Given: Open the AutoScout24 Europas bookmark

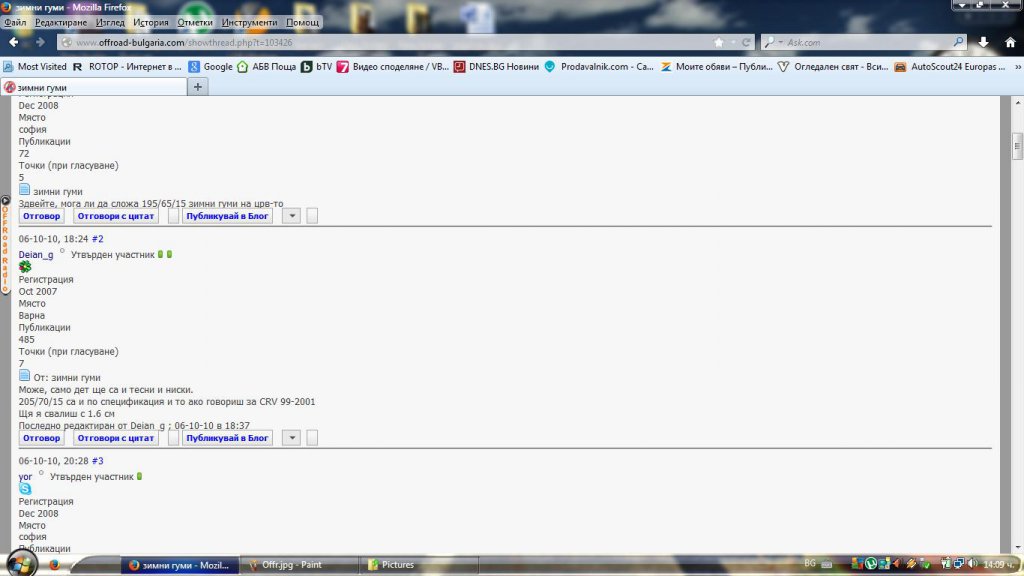Looking at the screenshot, I should (950, 67).
